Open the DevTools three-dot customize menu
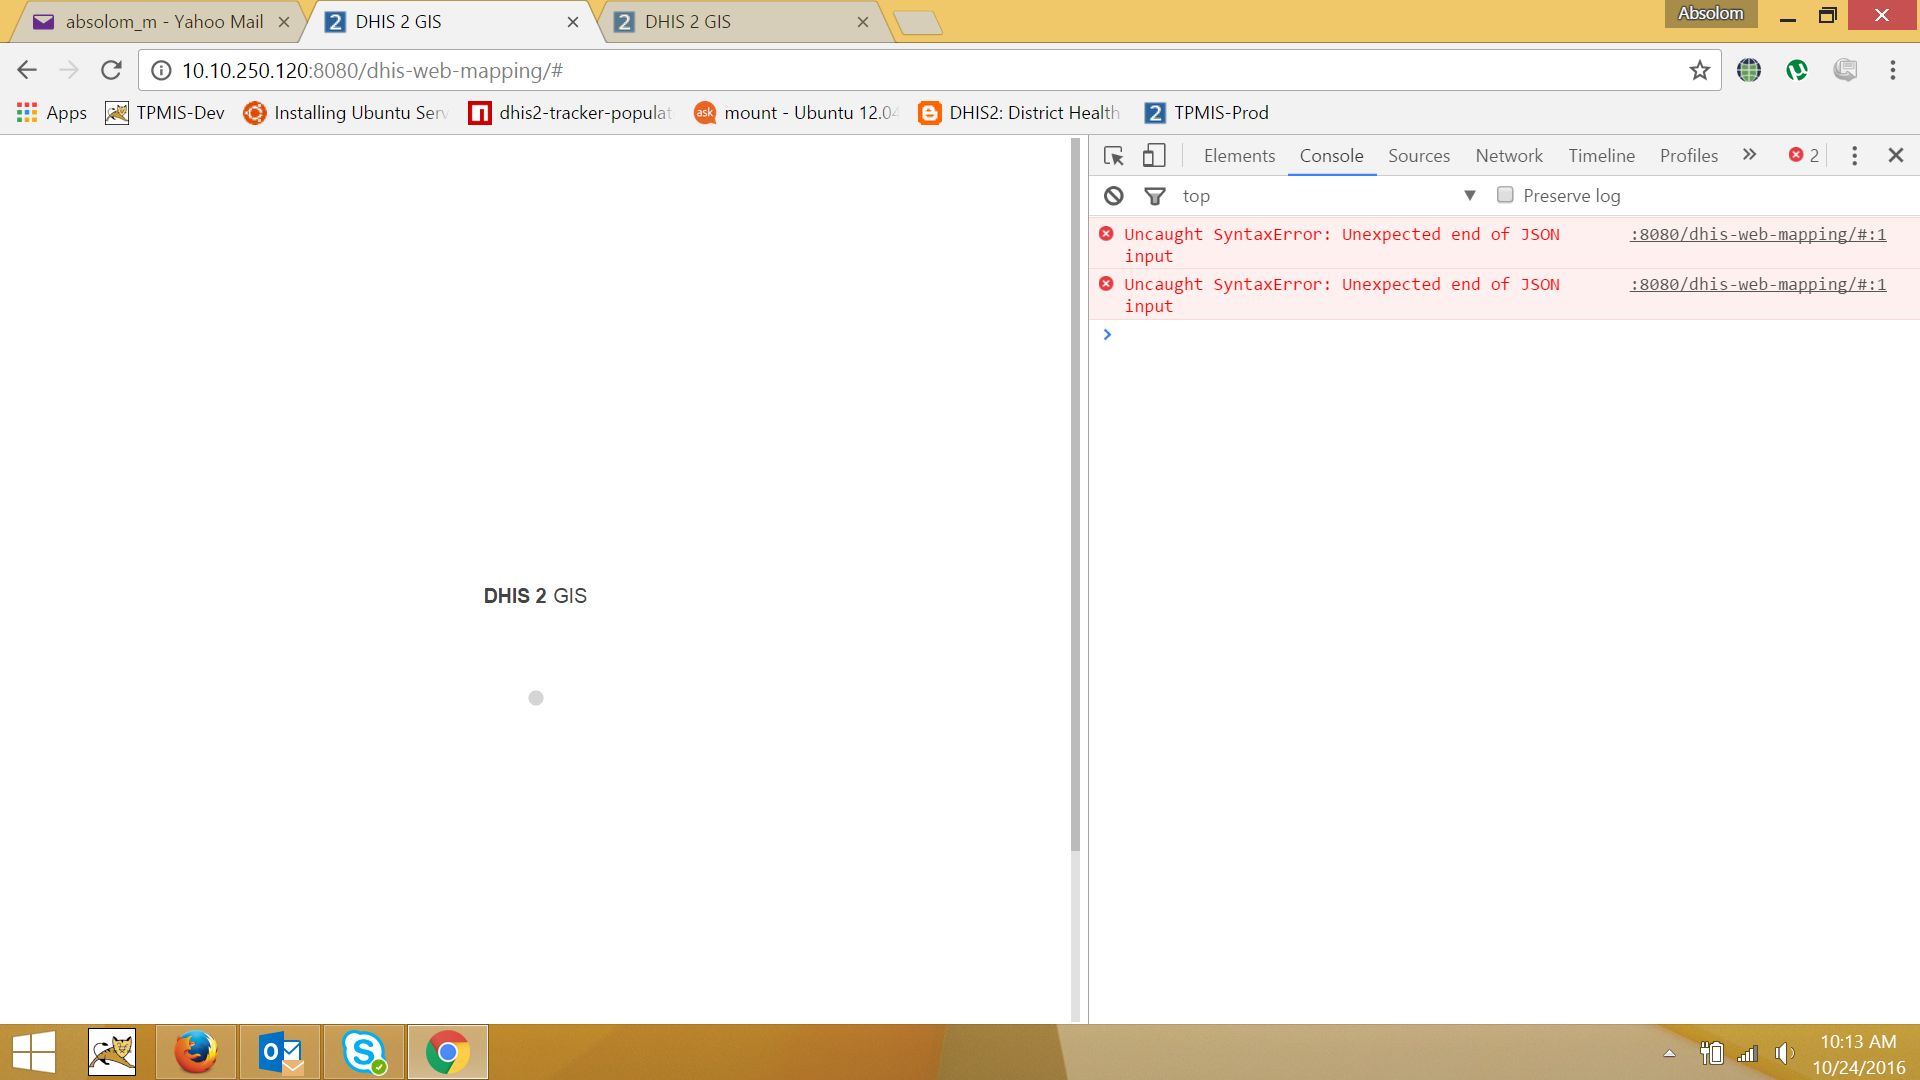The height and width of the screenshot is (1080, 1920). click(x=1854, y=156)
